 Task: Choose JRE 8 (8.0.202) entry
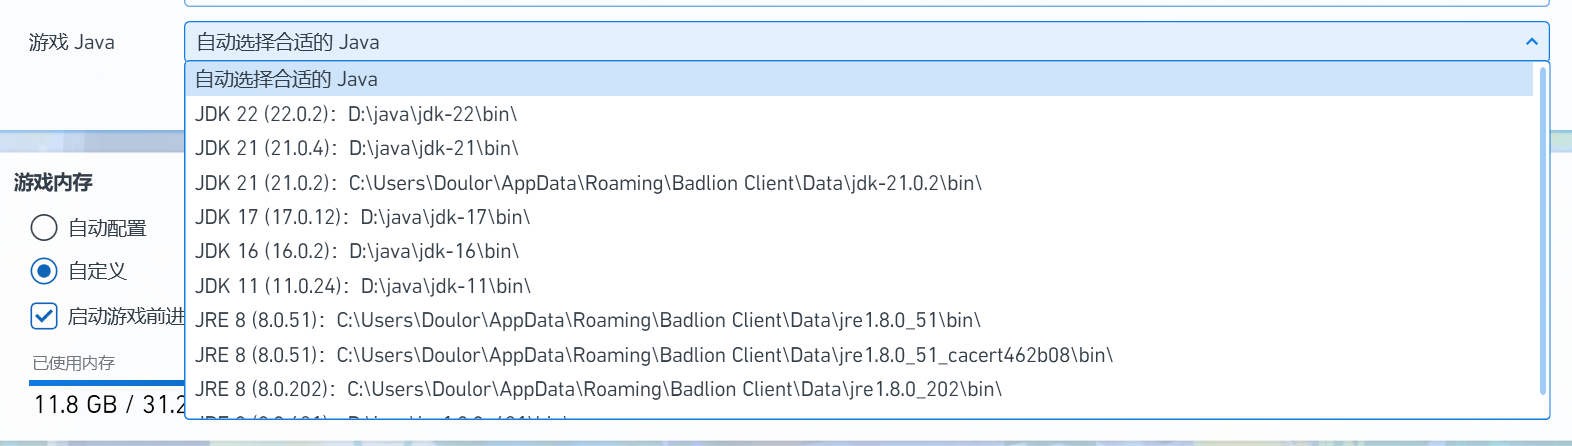tap(598, 389)
